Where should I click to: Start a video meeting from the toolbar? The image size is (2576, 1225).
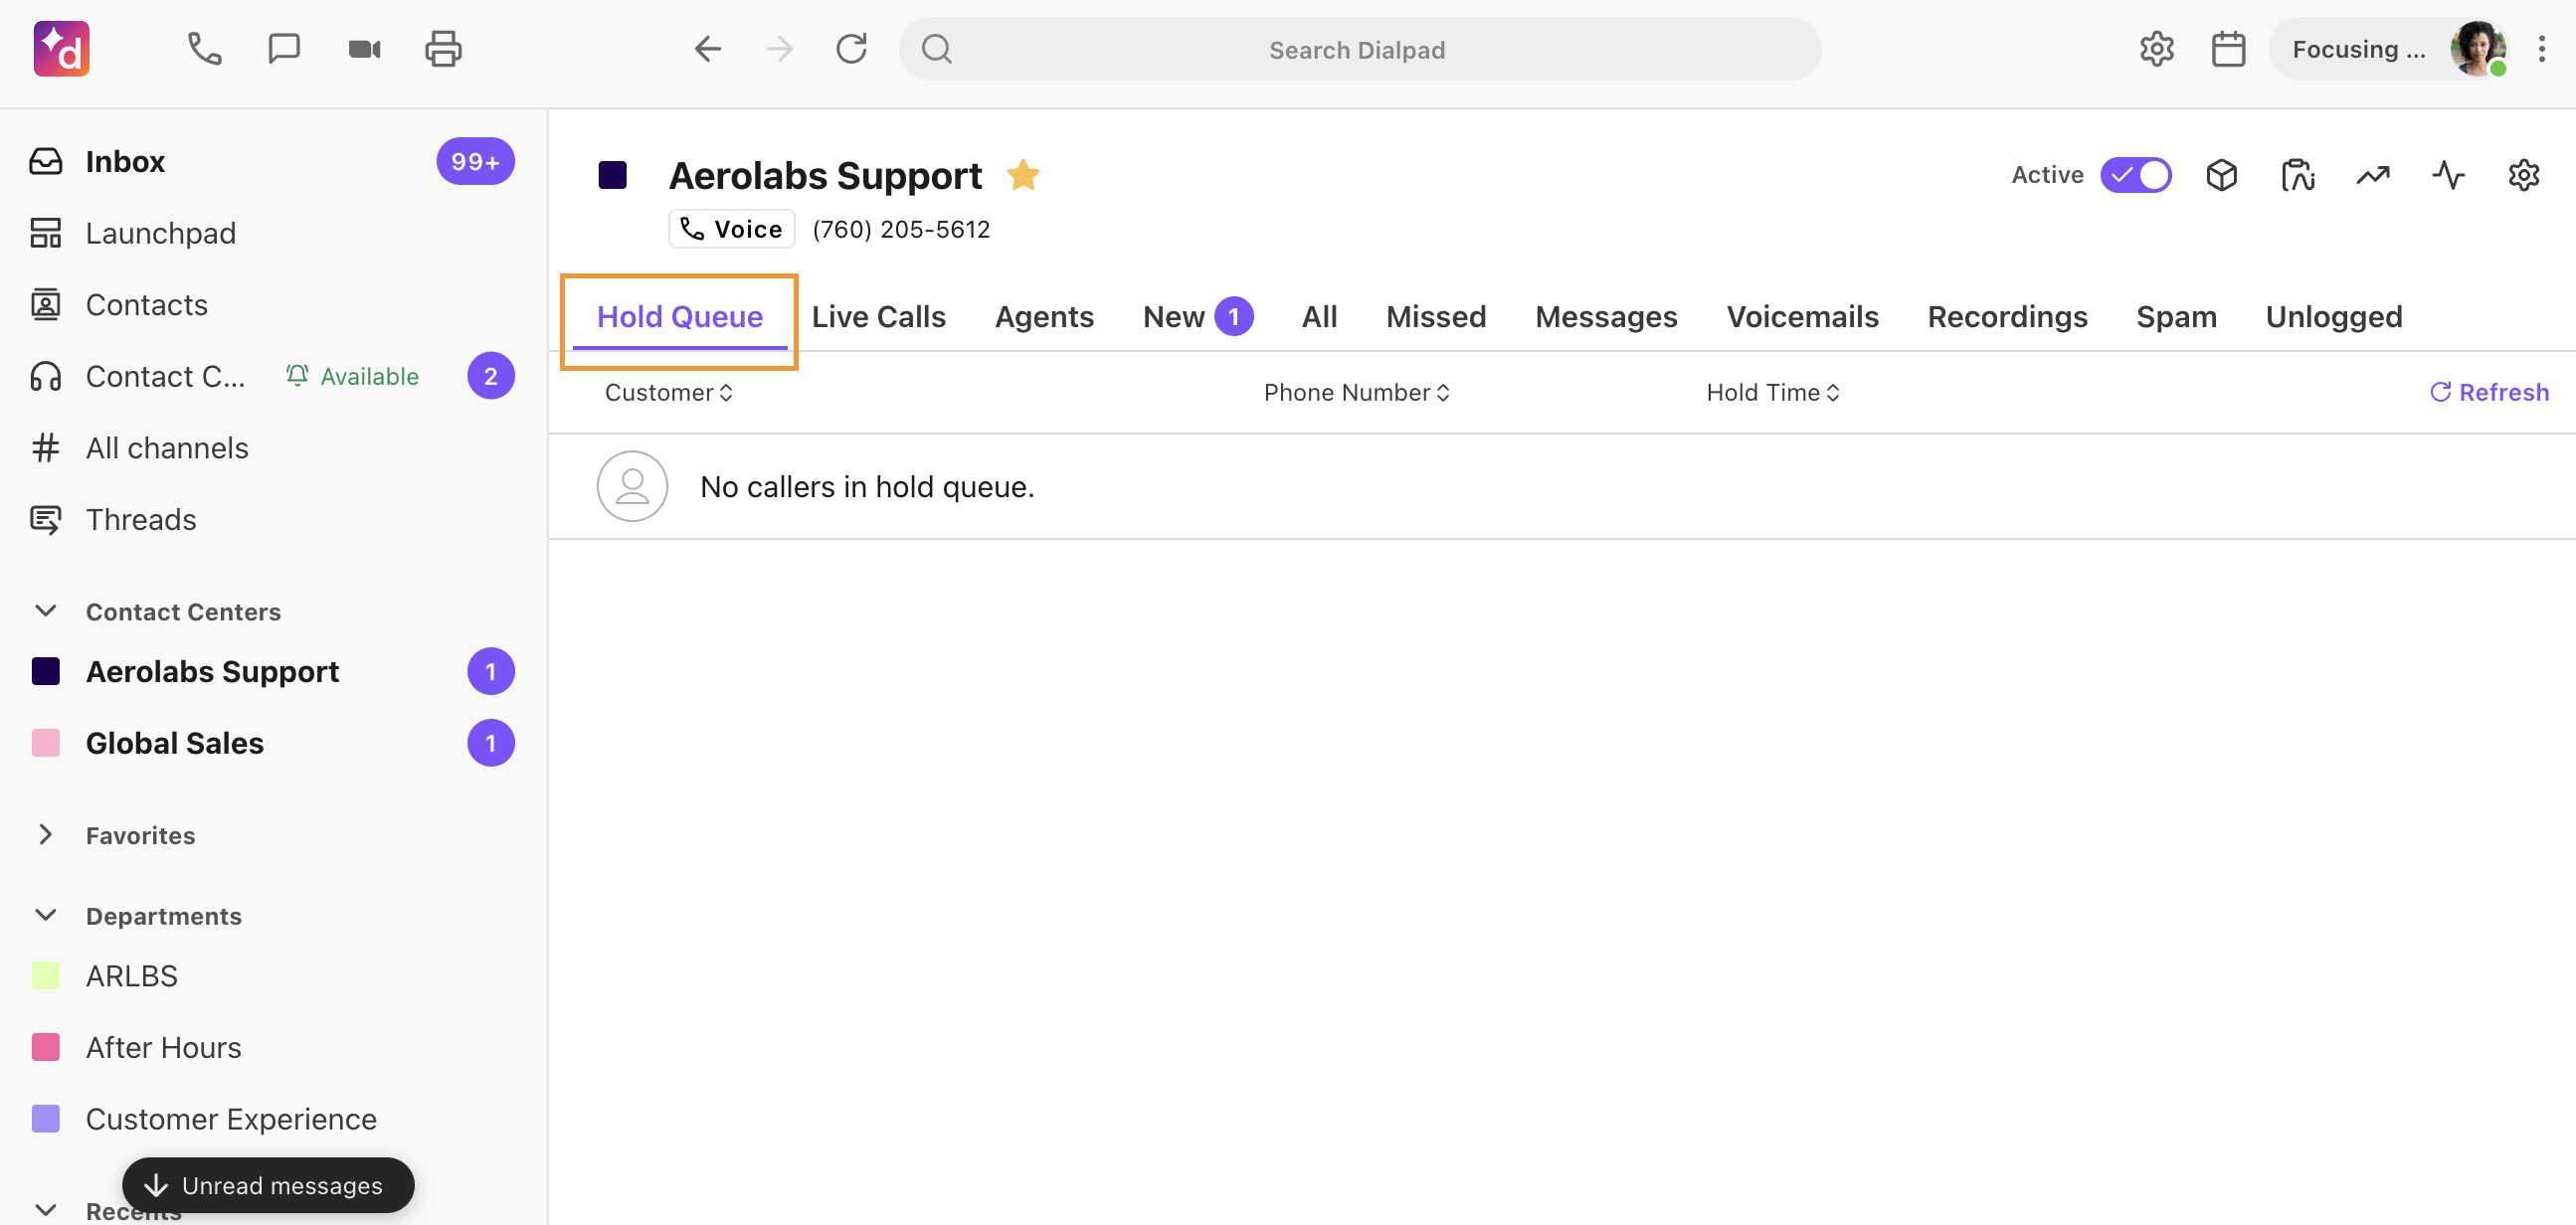pyautogui.click(x=364, y=49)
